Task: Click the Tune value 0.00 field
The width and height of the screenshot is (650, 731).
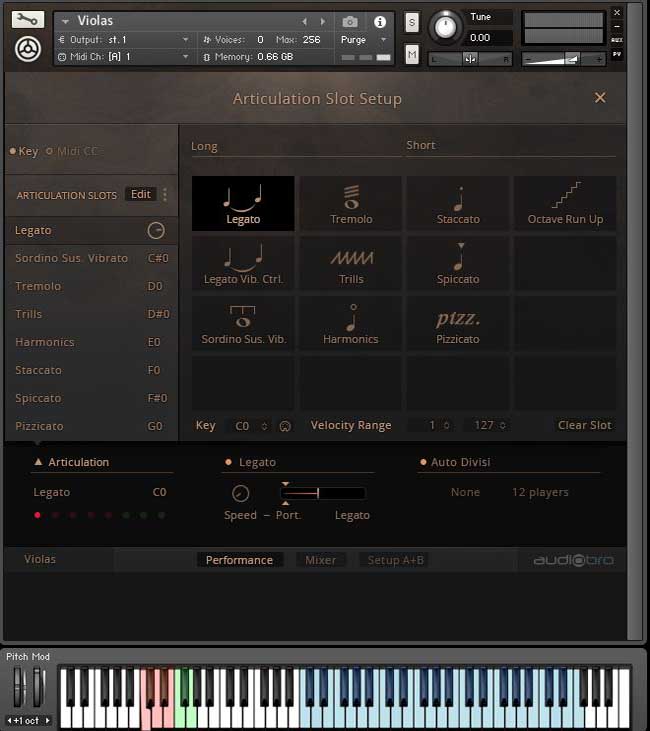Action: pos(488,38)
